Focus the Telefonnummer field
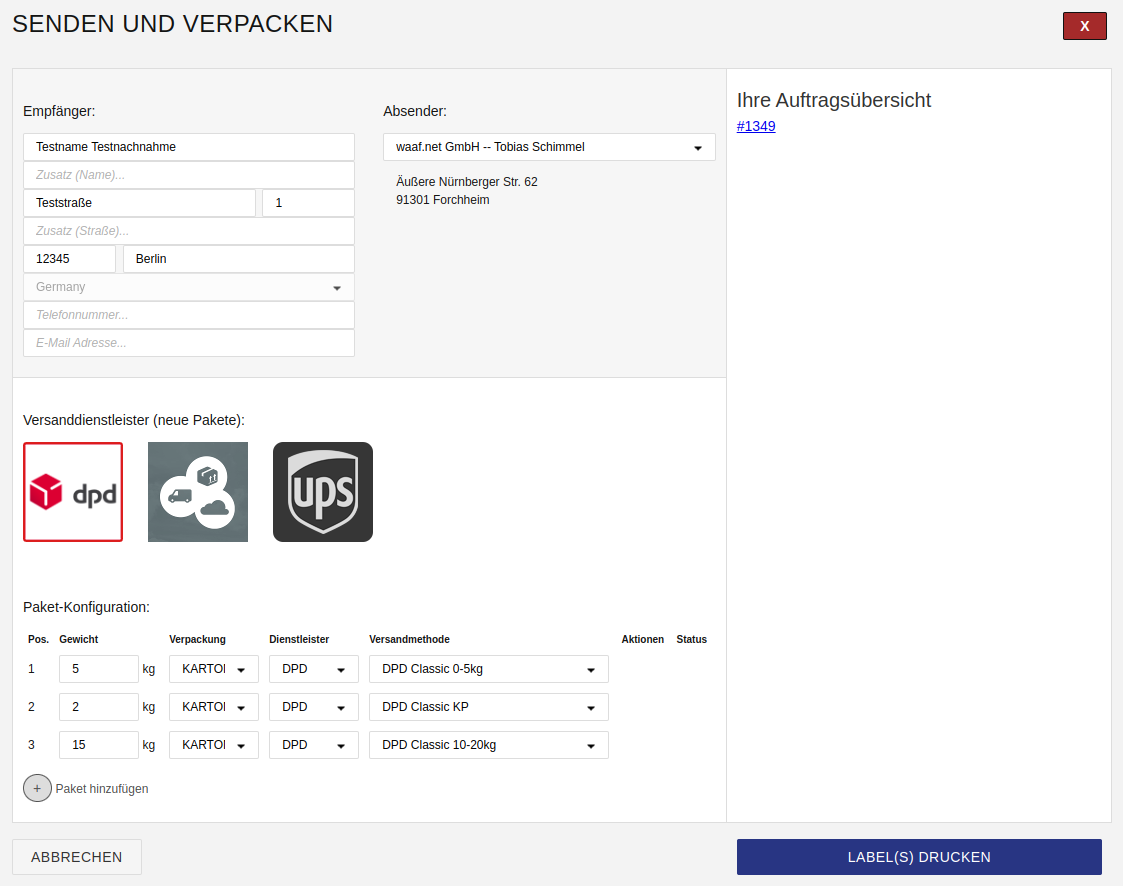 (x=189, y=315)
